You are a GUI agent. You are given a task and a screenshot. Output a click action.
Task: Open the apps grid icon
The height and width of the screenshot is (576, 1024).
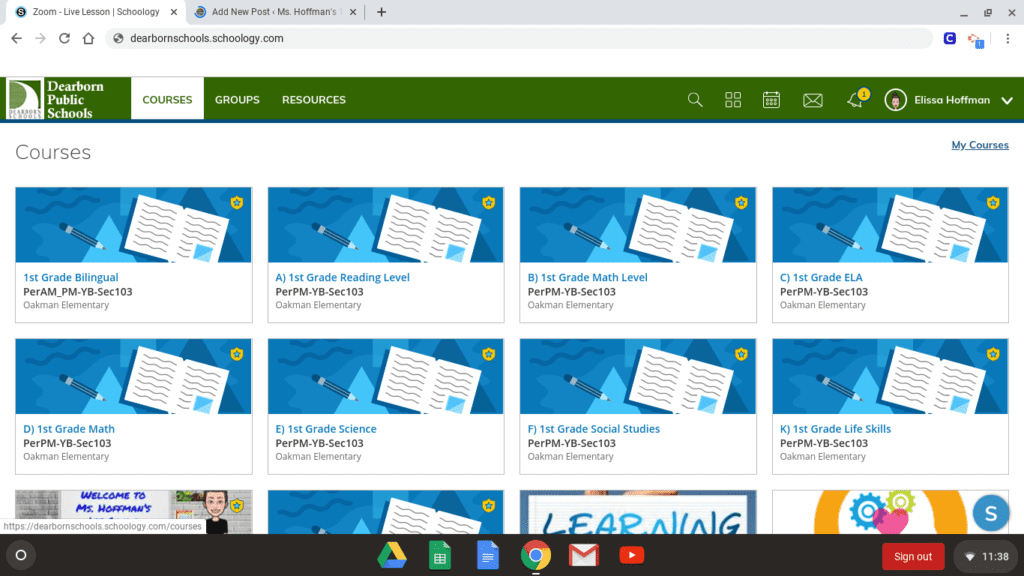(x=733, y=100)
